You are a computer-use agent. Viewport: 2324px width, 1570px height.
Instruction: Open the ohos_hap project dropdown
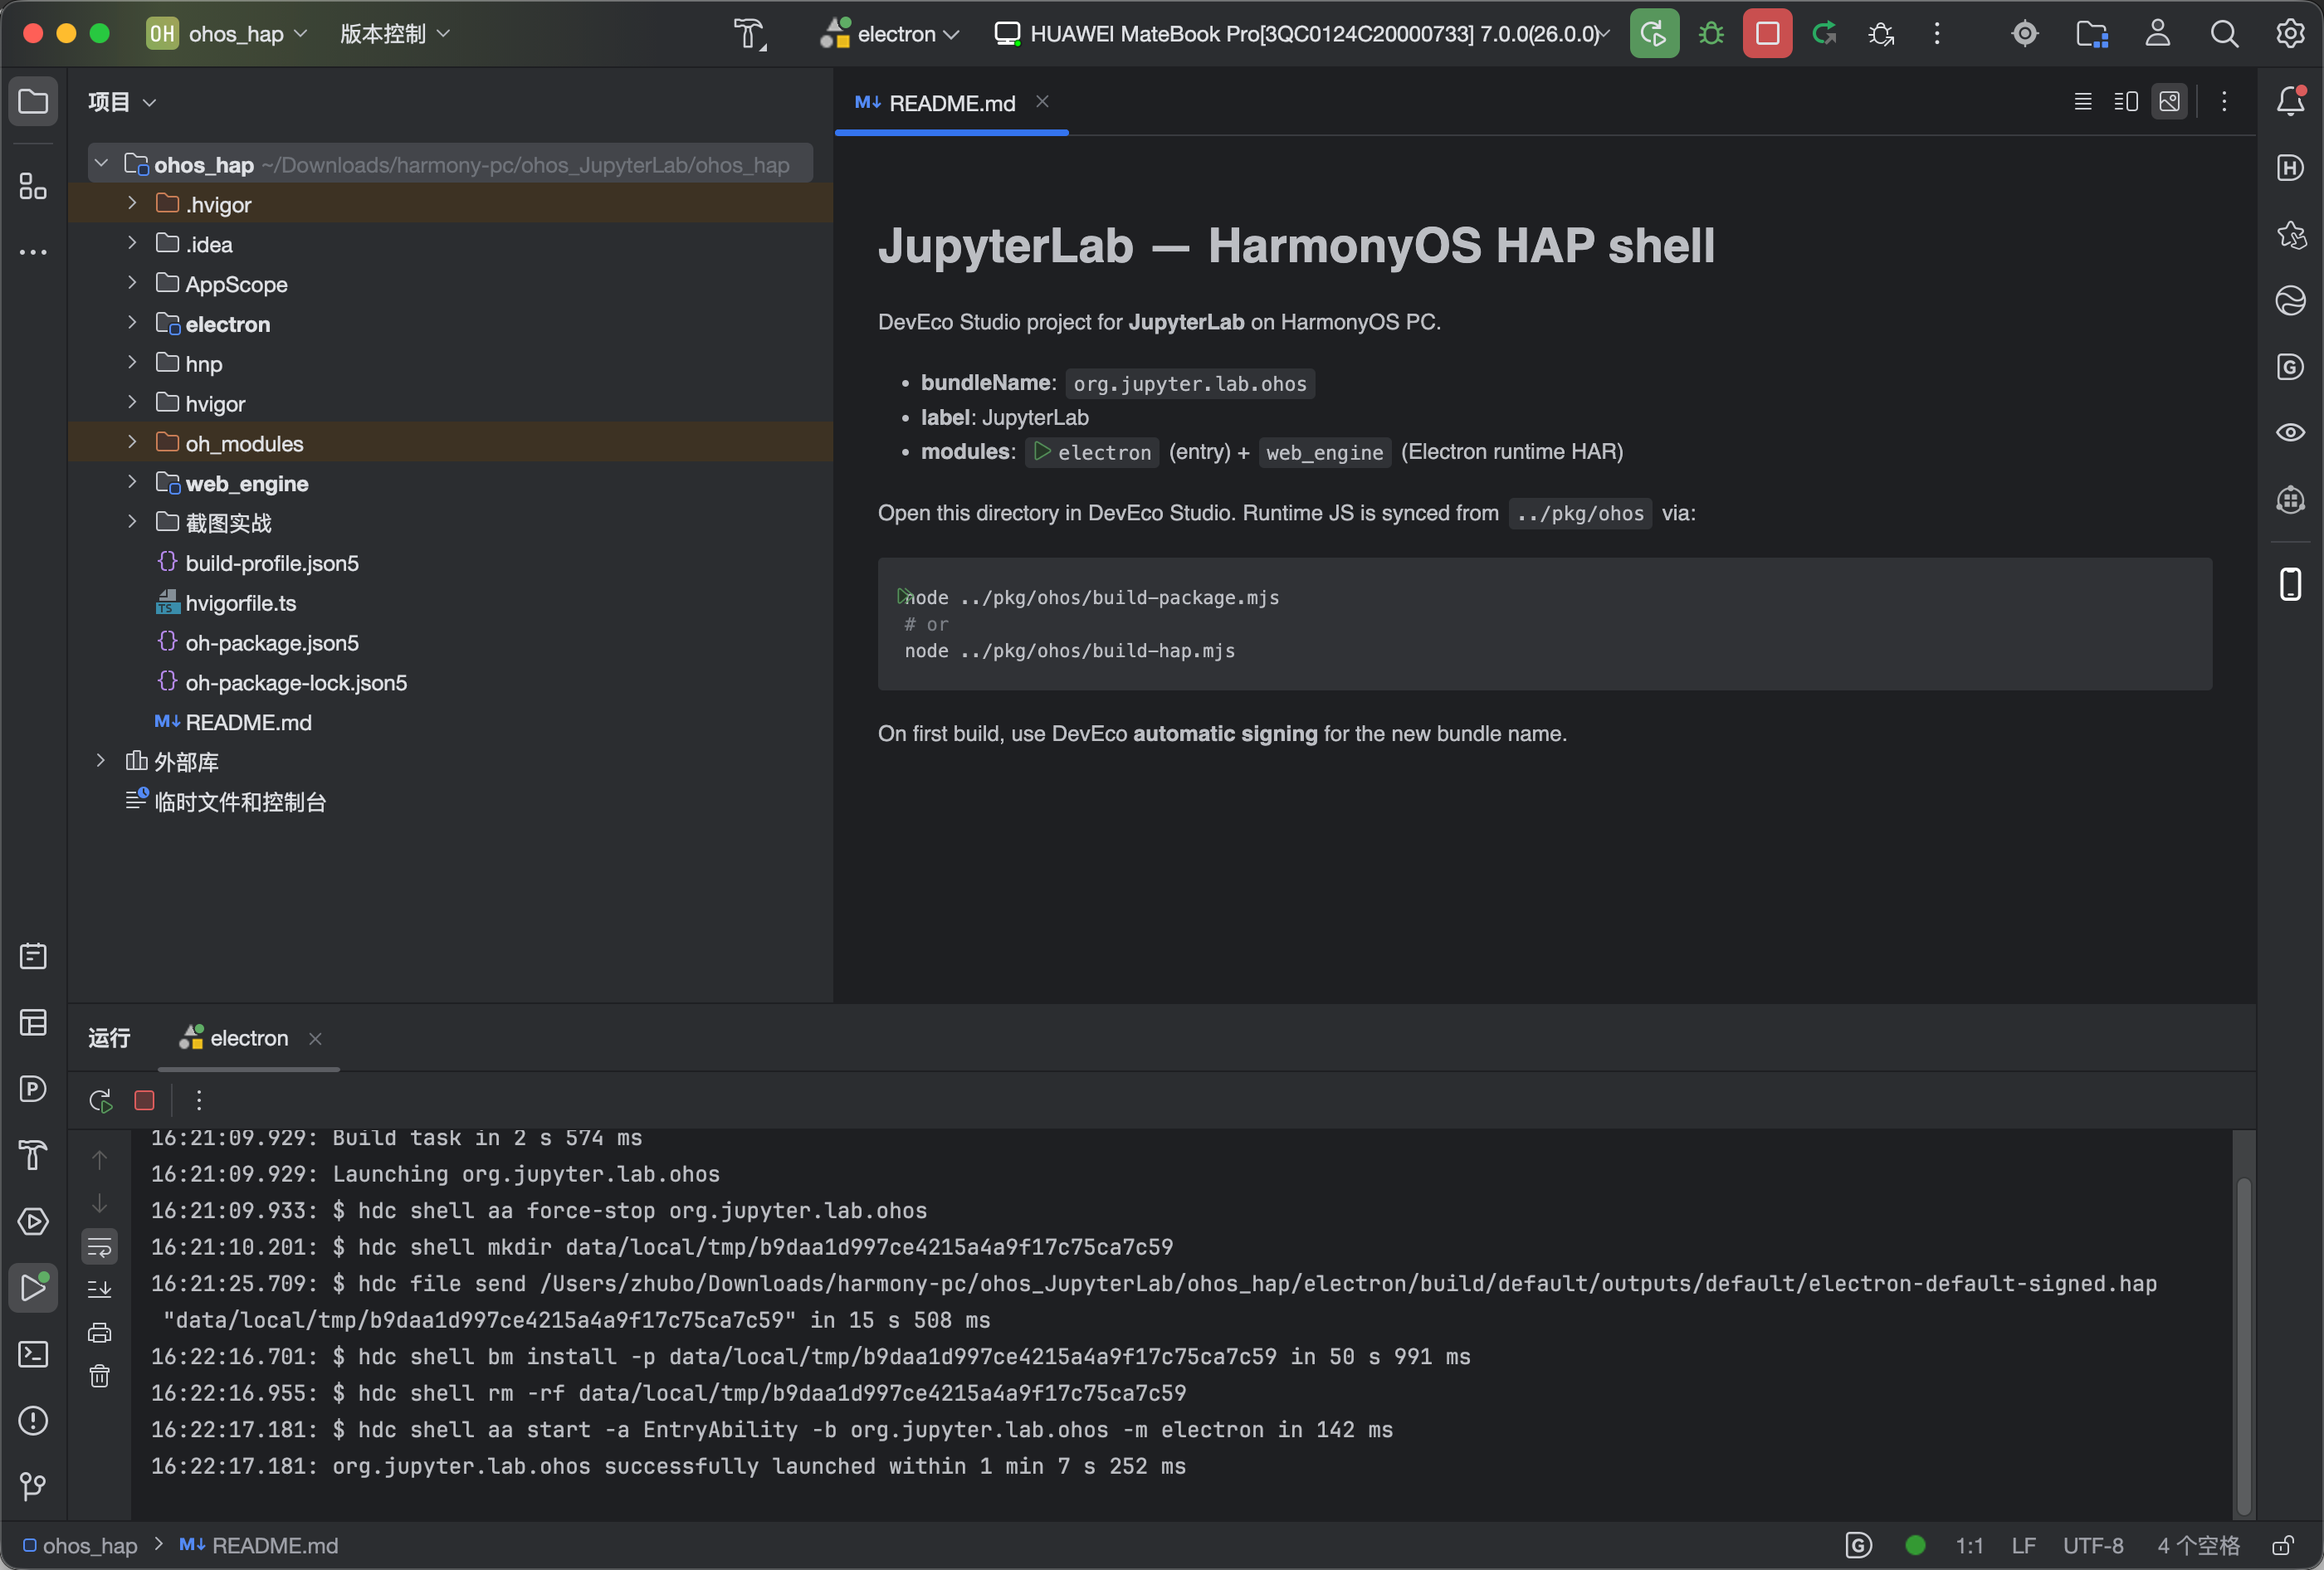click(228, 34)
